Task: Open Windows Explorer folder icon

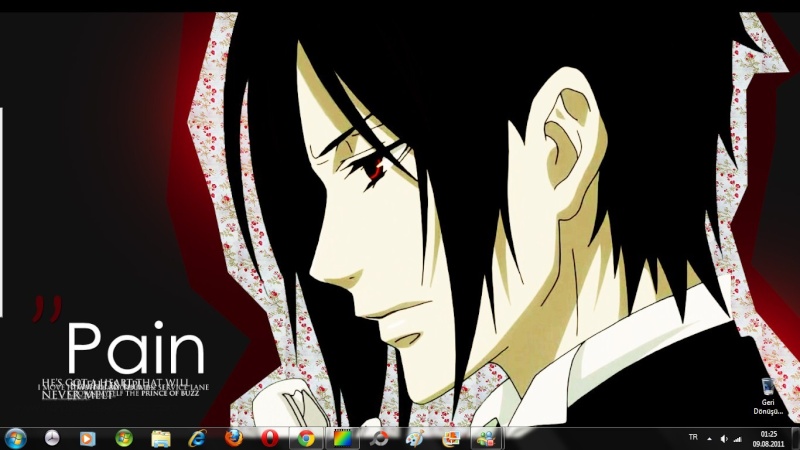Action: (161, 439)
